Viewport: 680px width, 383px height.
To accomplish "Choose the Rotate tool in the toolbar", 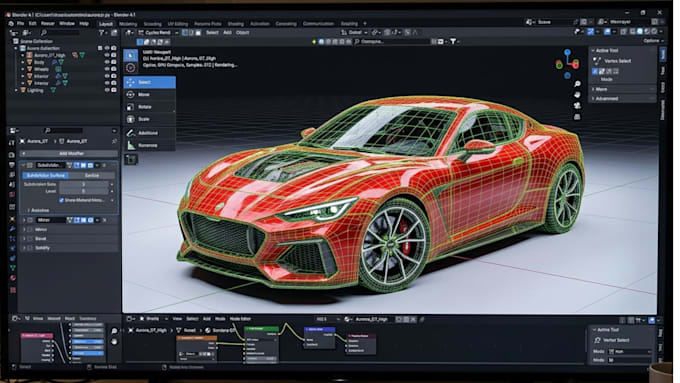I will pos(149,107).
